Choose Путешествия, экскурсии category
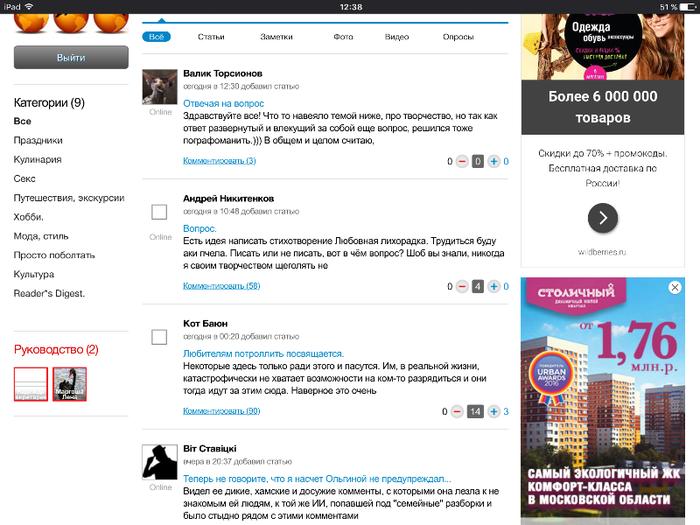 click(69, 198)
